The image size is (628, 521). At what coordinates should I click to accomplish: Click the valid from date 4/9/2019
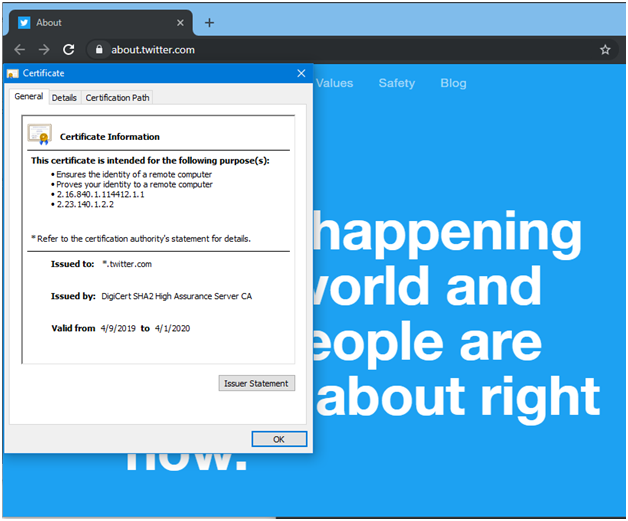pyautogui.click(x=118, y=328)
